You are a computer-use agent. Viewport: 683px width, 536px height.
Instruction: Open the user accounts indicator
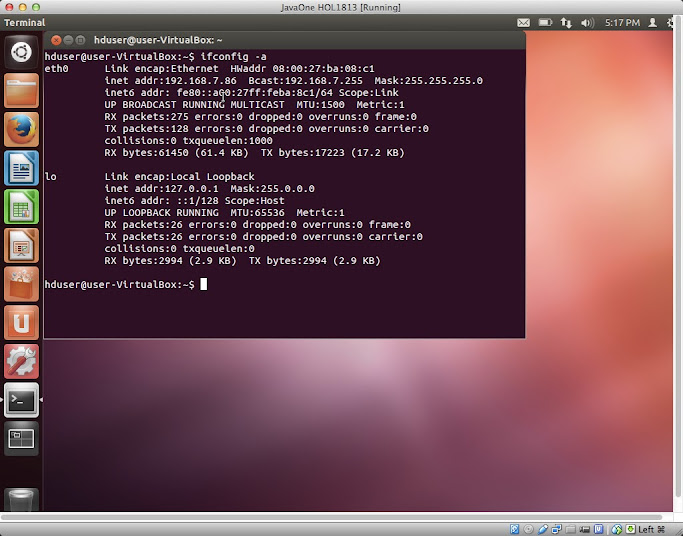pyautogui.click(x=652, y=23)
